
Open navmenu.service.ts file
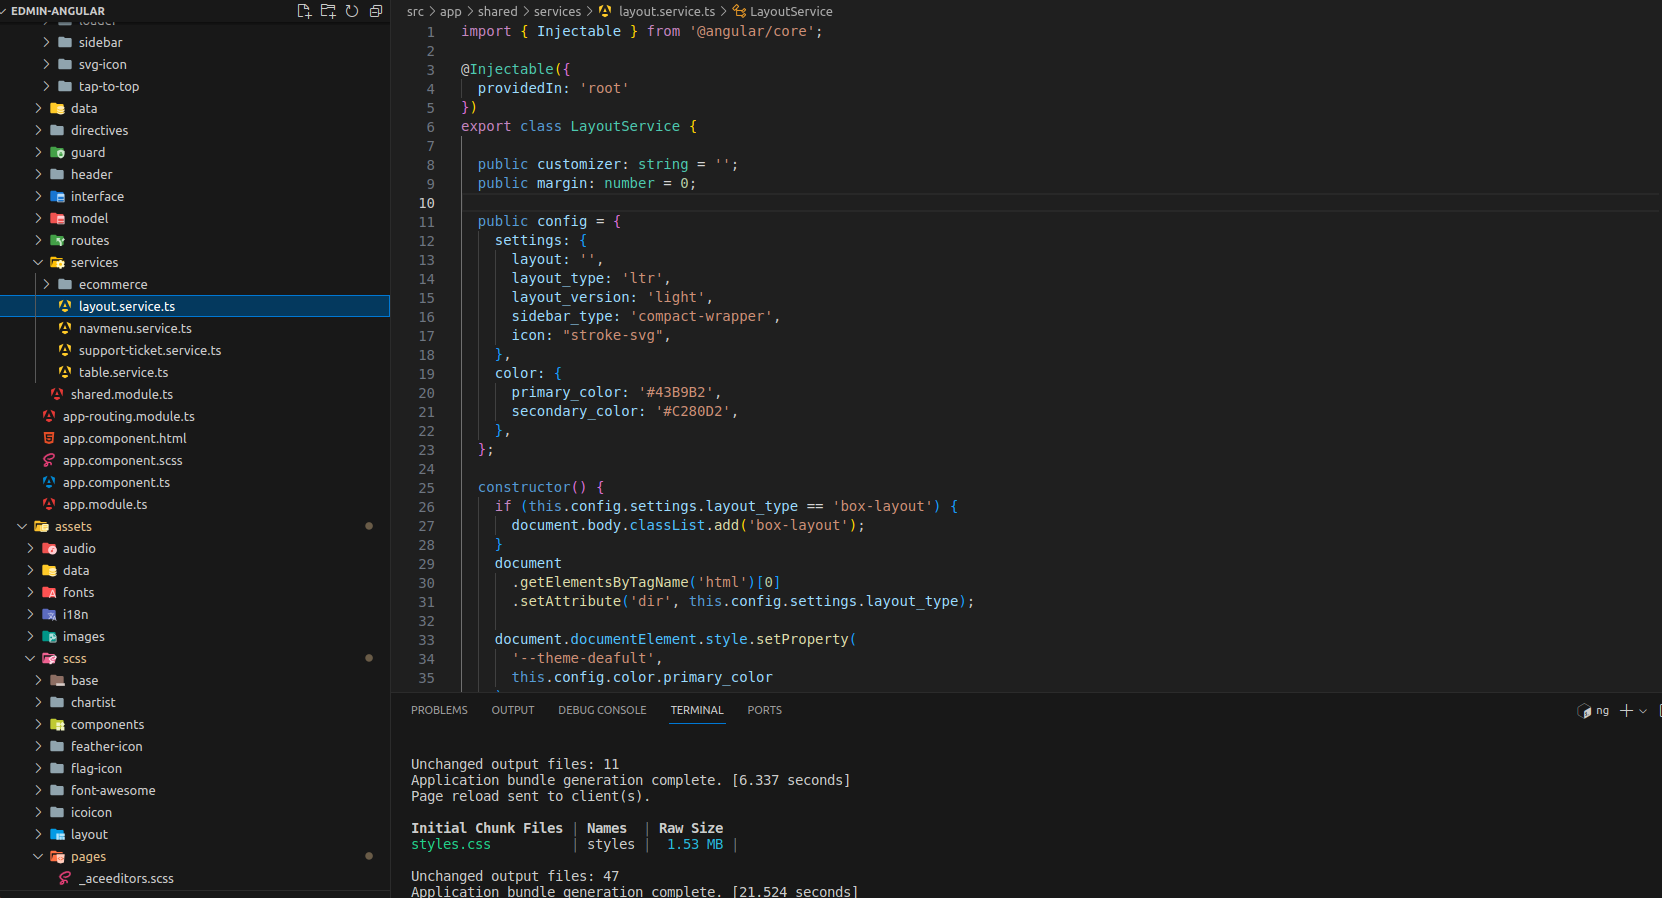pyautogui.click(x=135, y=328)
